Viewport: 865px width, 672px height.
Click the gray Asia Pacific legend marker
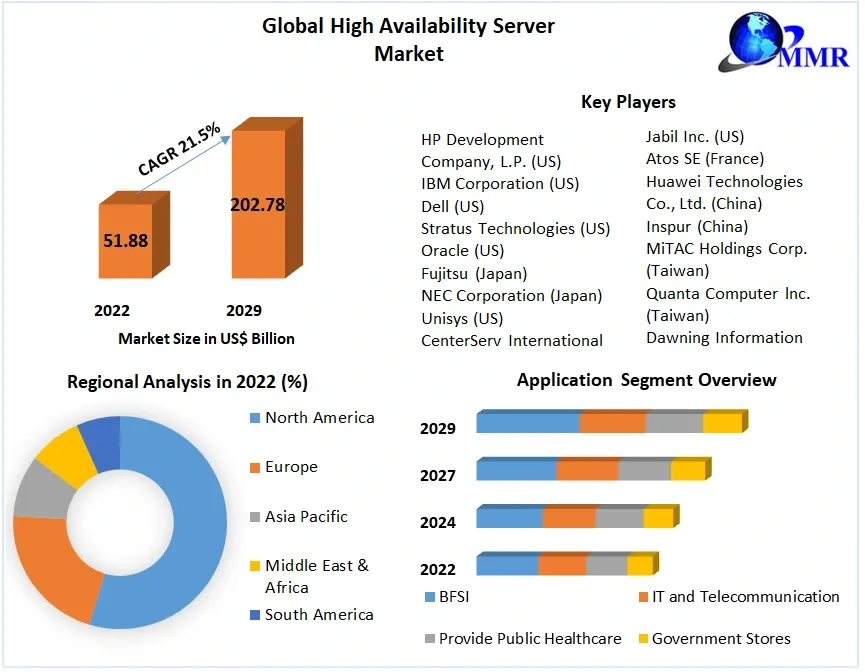point(253,516)
